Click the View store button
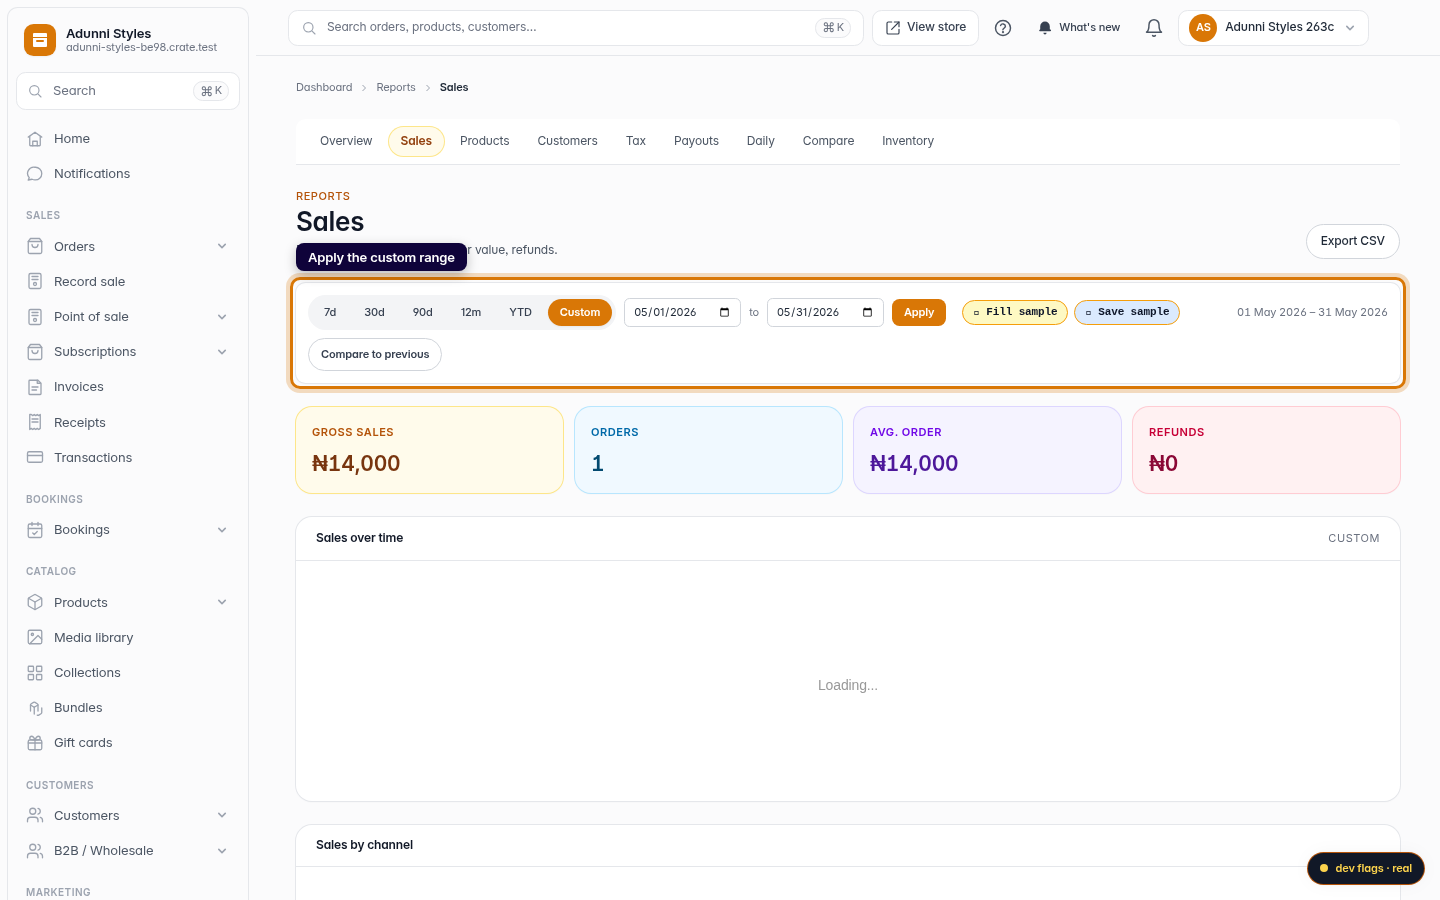This screenshot has width=1440, height=900. 926,28
